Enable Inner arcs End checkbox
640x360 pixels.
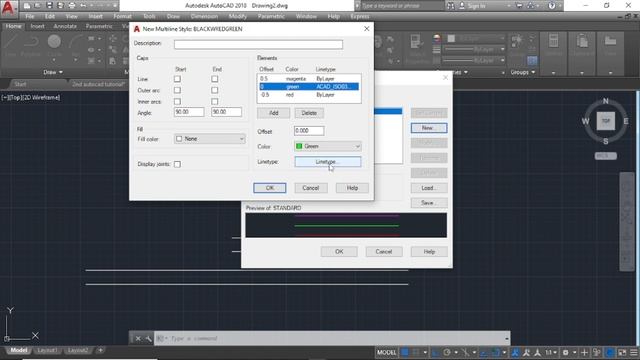pos(215,101)
